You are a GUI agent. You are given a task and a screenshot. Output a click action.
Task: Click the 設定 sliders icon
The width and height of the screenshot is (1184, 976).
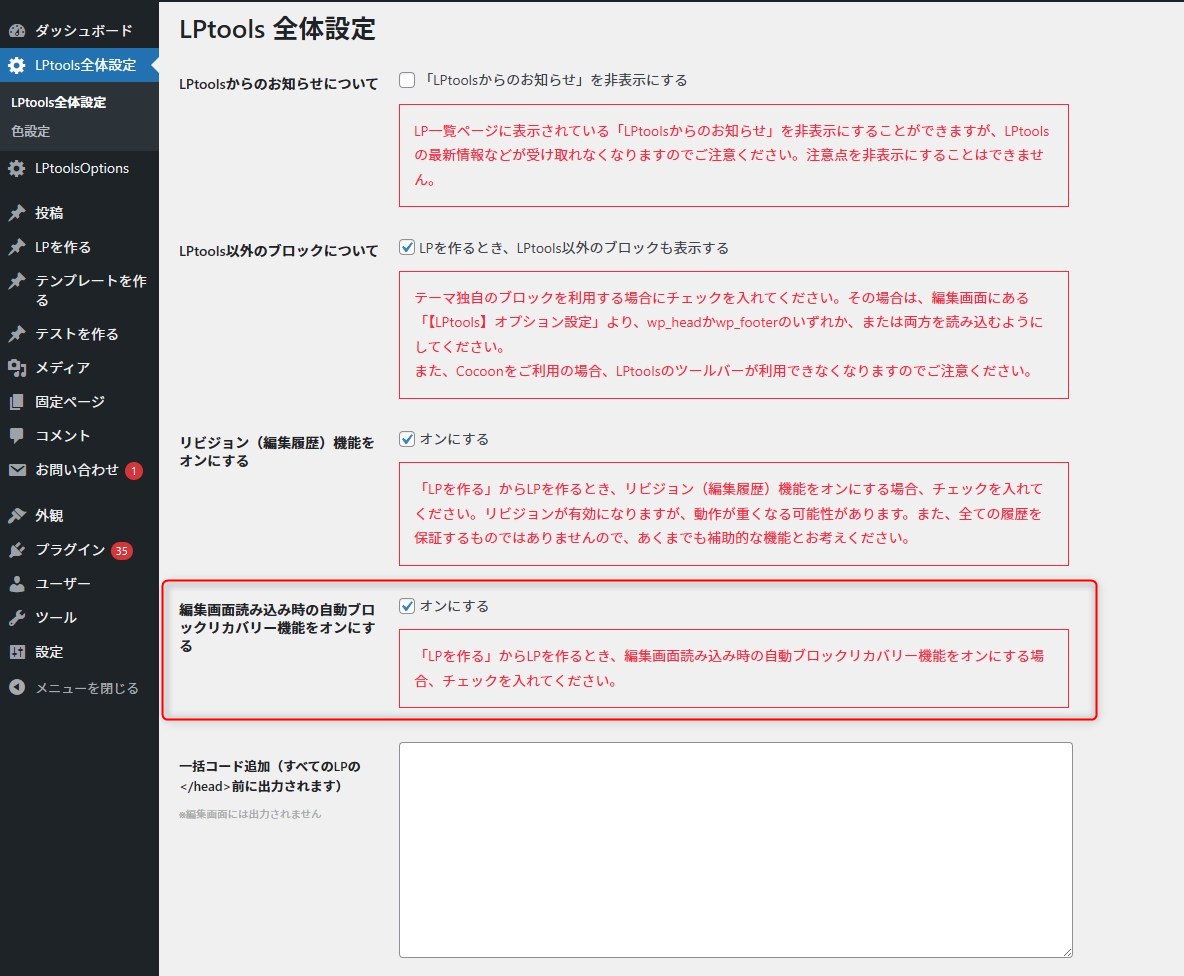point(17,652)
